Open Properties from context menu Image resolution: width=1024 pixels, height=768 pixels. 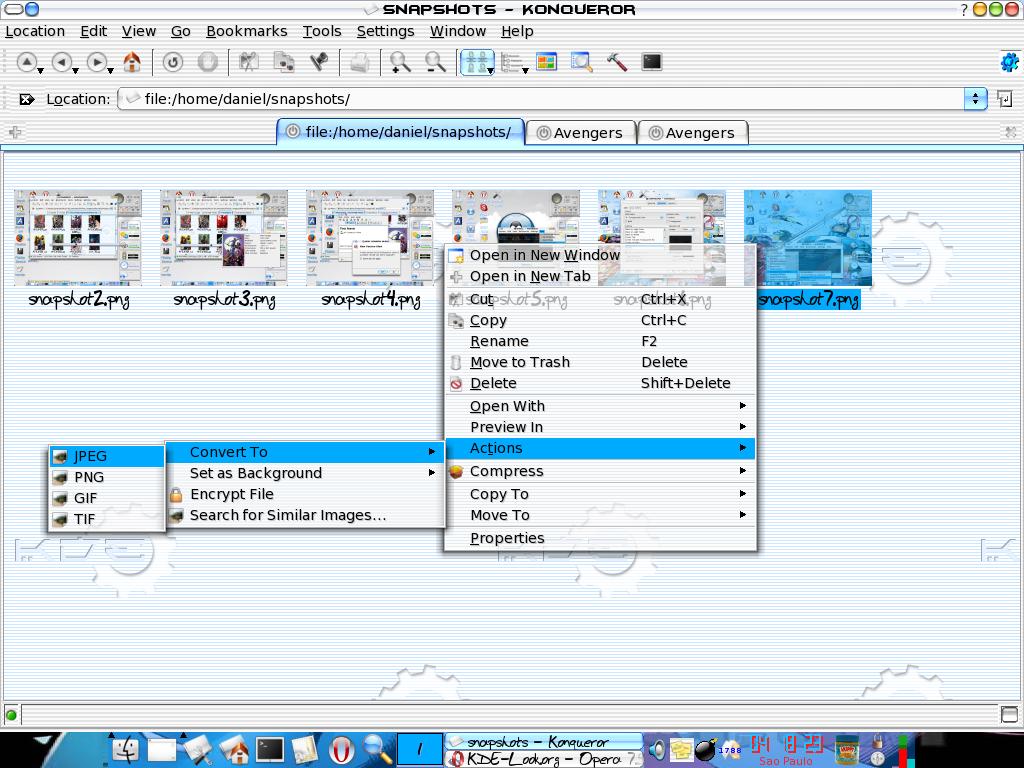[600, 538]
